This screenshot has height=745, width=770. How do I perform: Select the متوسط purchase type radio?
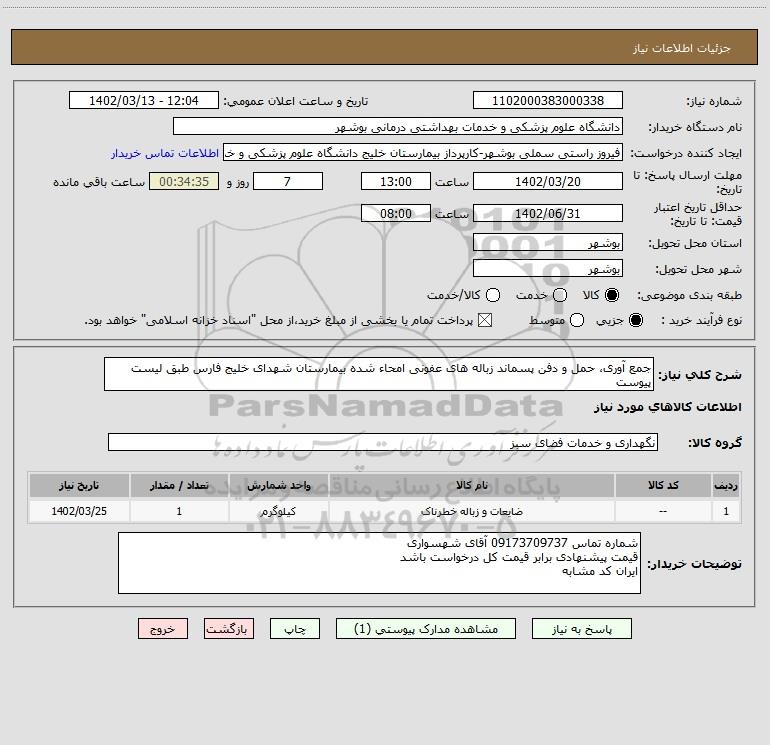(577, 320)
